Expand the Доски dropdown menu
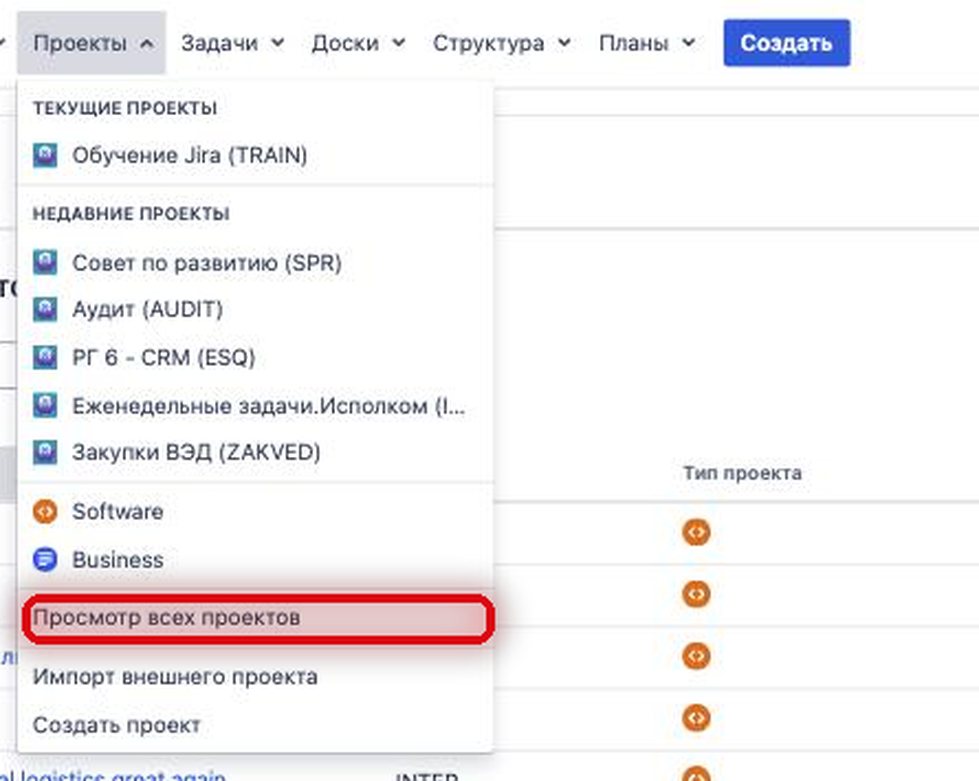This screenshot has height=781, width=979. pyautogui.click(x=358, y=43)
